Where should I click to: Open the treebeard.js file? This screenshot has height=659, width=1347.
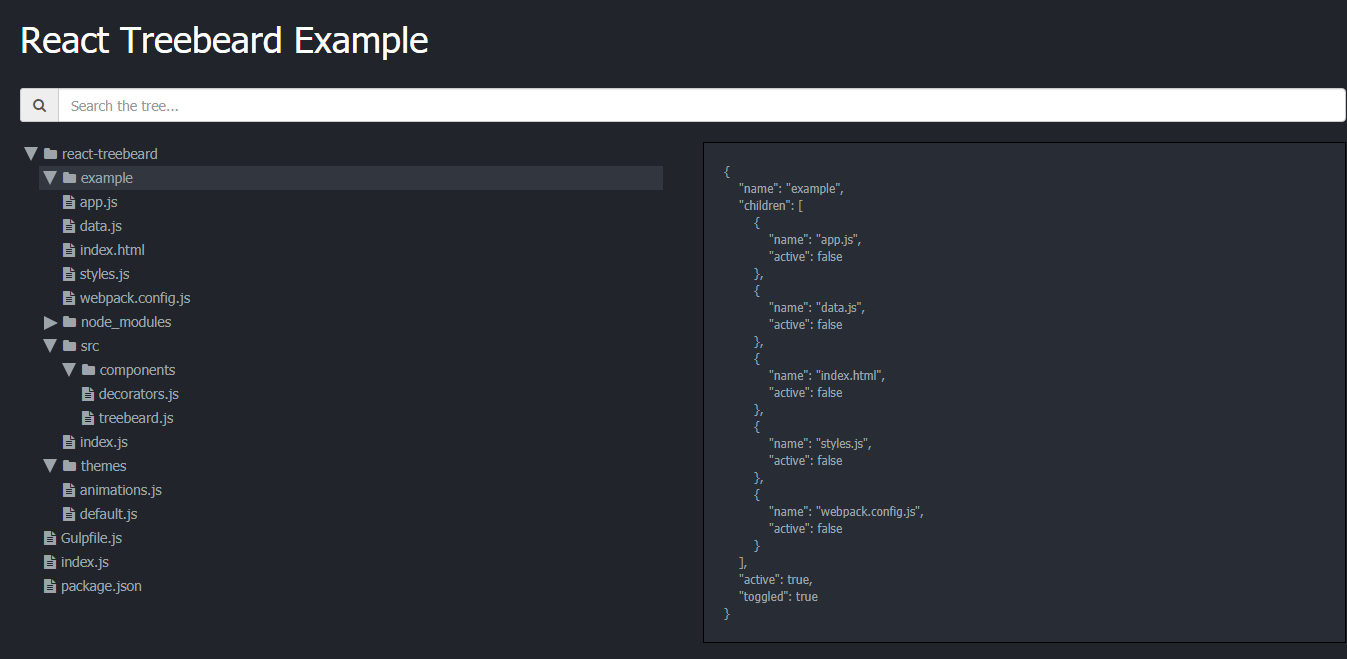tap(136, 417)
